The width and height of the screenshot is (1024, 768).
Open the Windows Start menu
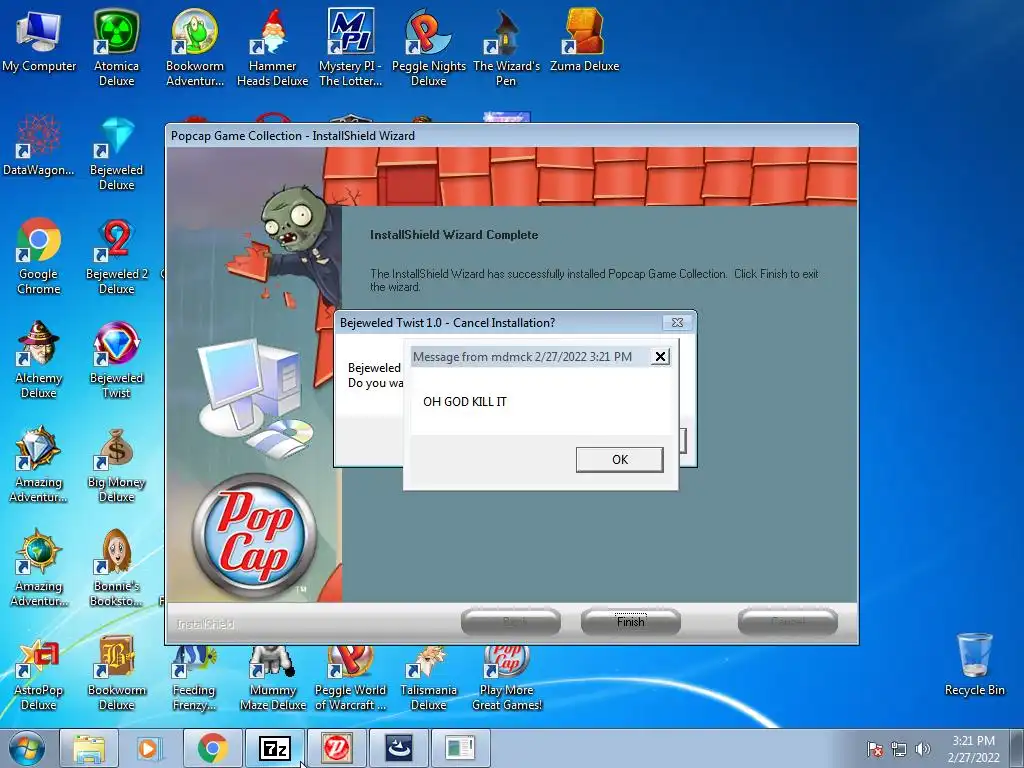(26, 748)
